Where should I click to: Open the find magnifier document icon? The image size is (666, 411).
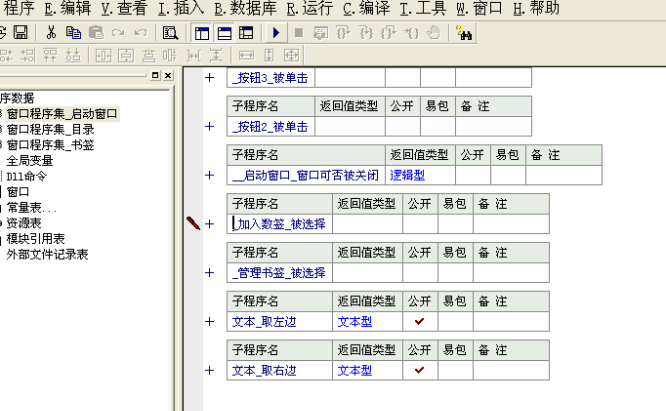(170, 33)
